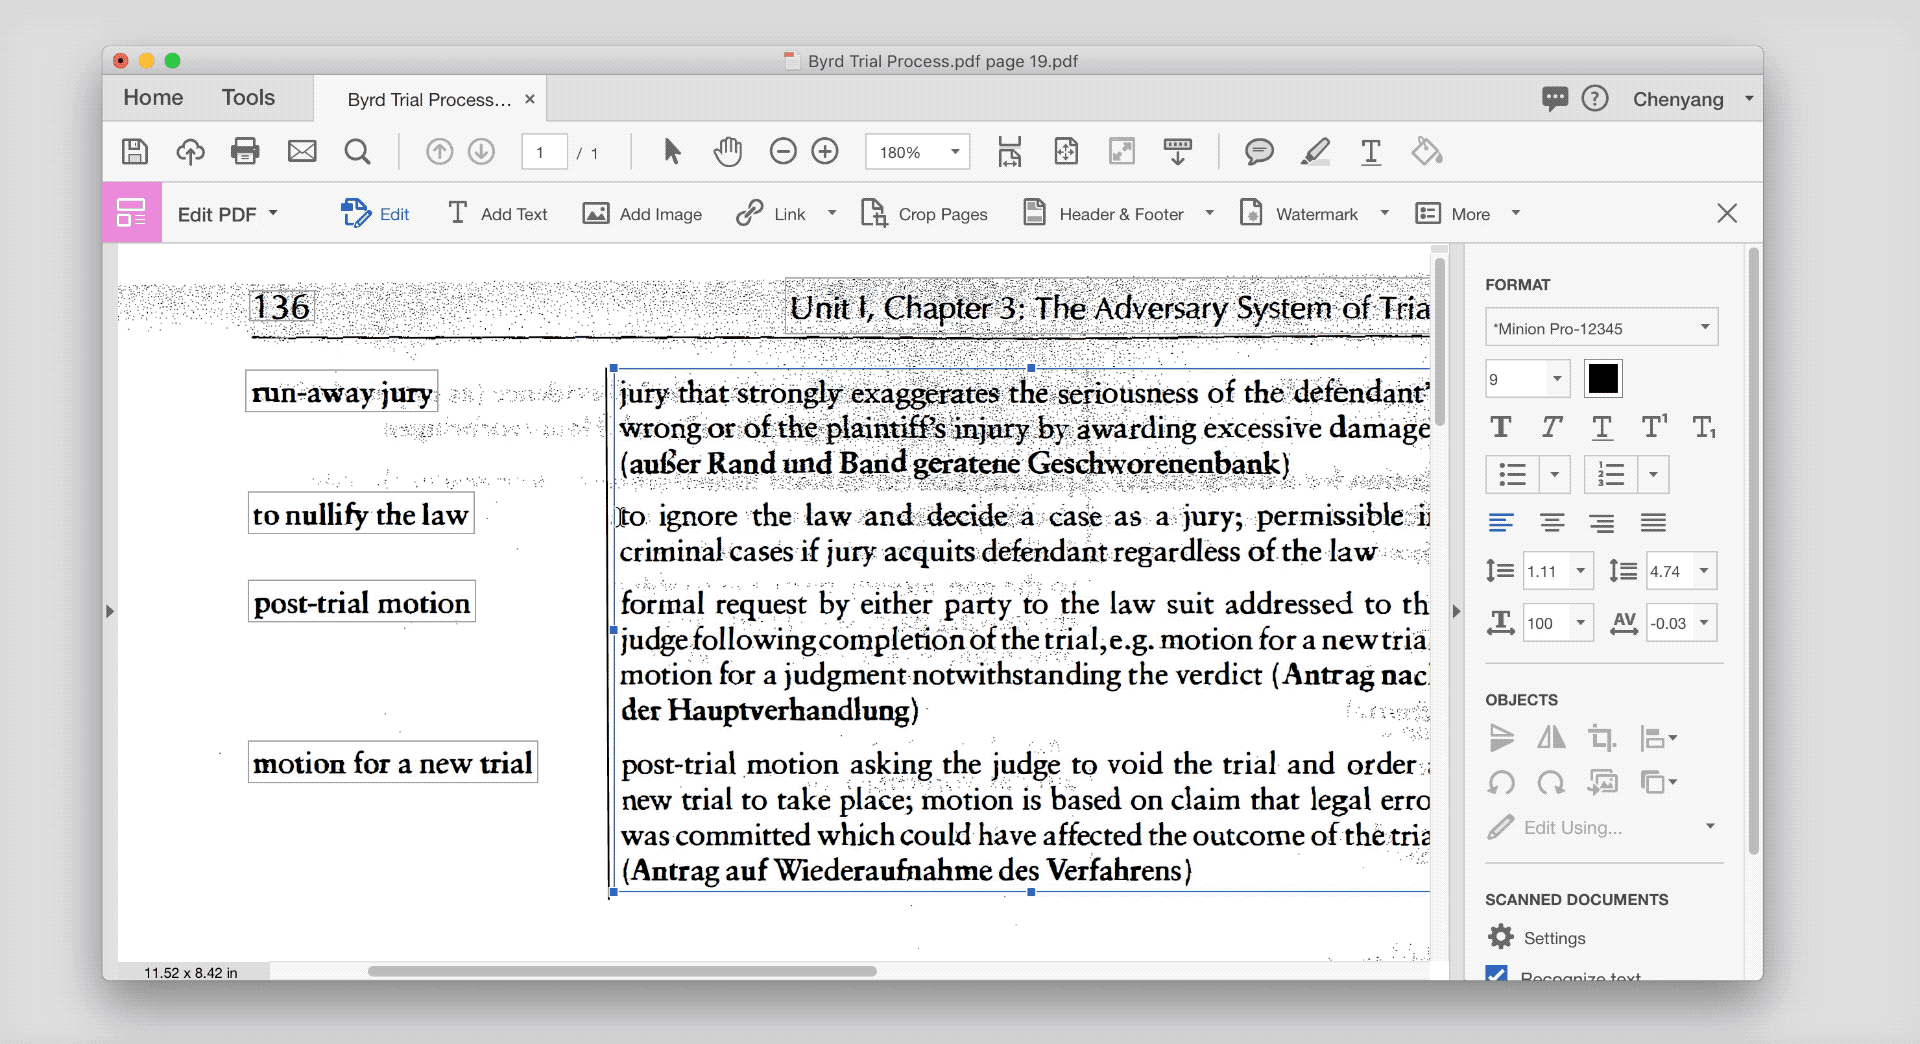The height and width of the screenshot is (1044, 1920).
Task: Click the pink Edit PDF tool icon
Action: click(x=132, y=213)
